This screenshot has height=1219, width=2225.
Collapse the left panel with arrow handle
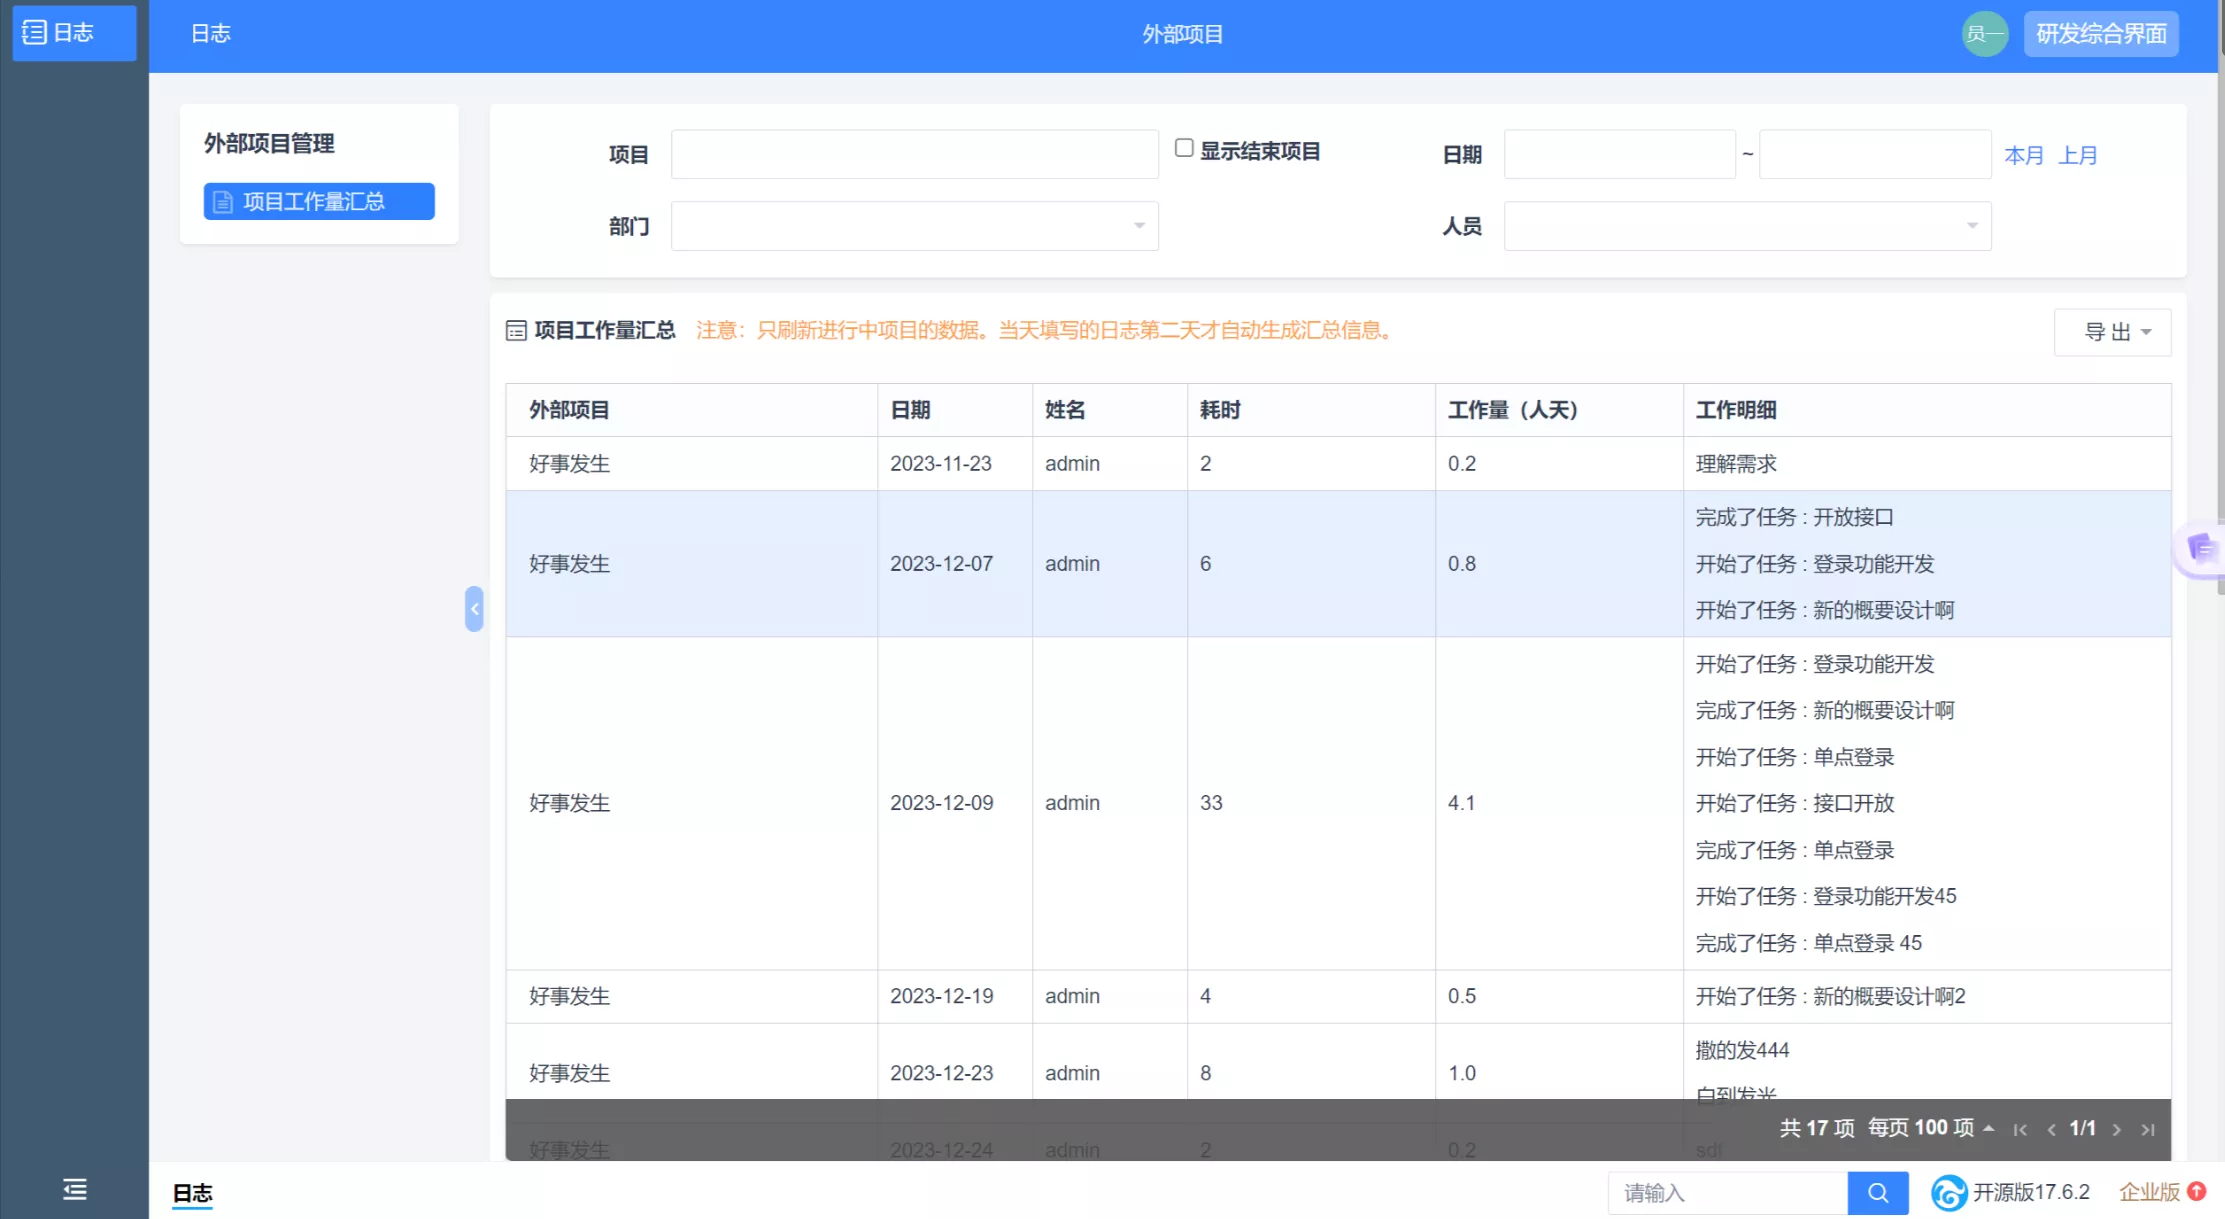click(x=474, y=608)
